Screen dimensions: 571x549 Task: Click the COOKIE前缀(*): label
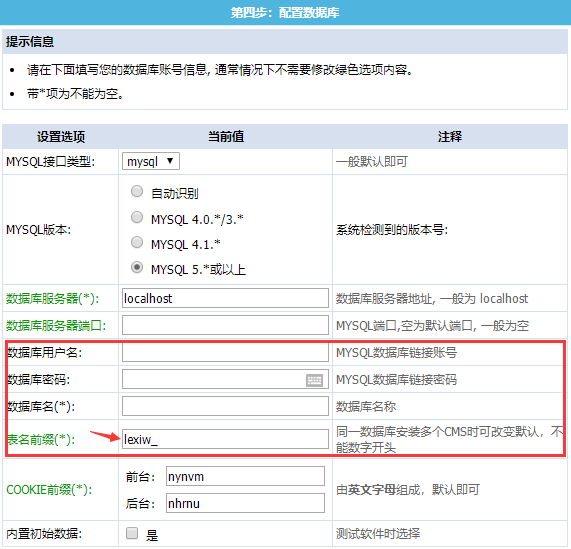(x=49, y=490)
